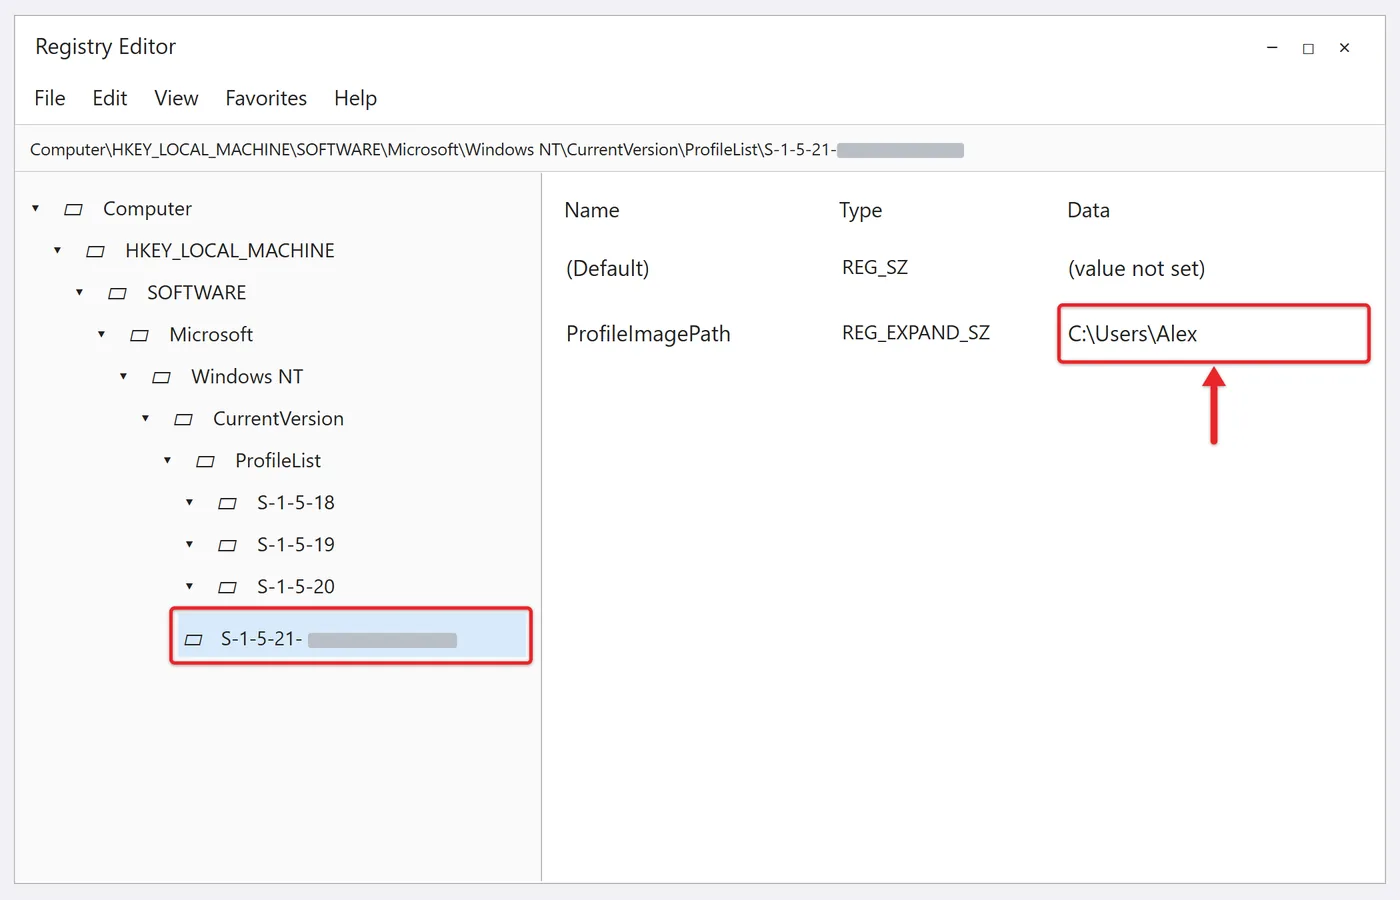
Task: Click the REG_SZ type cell
Action: coord(875,267)
